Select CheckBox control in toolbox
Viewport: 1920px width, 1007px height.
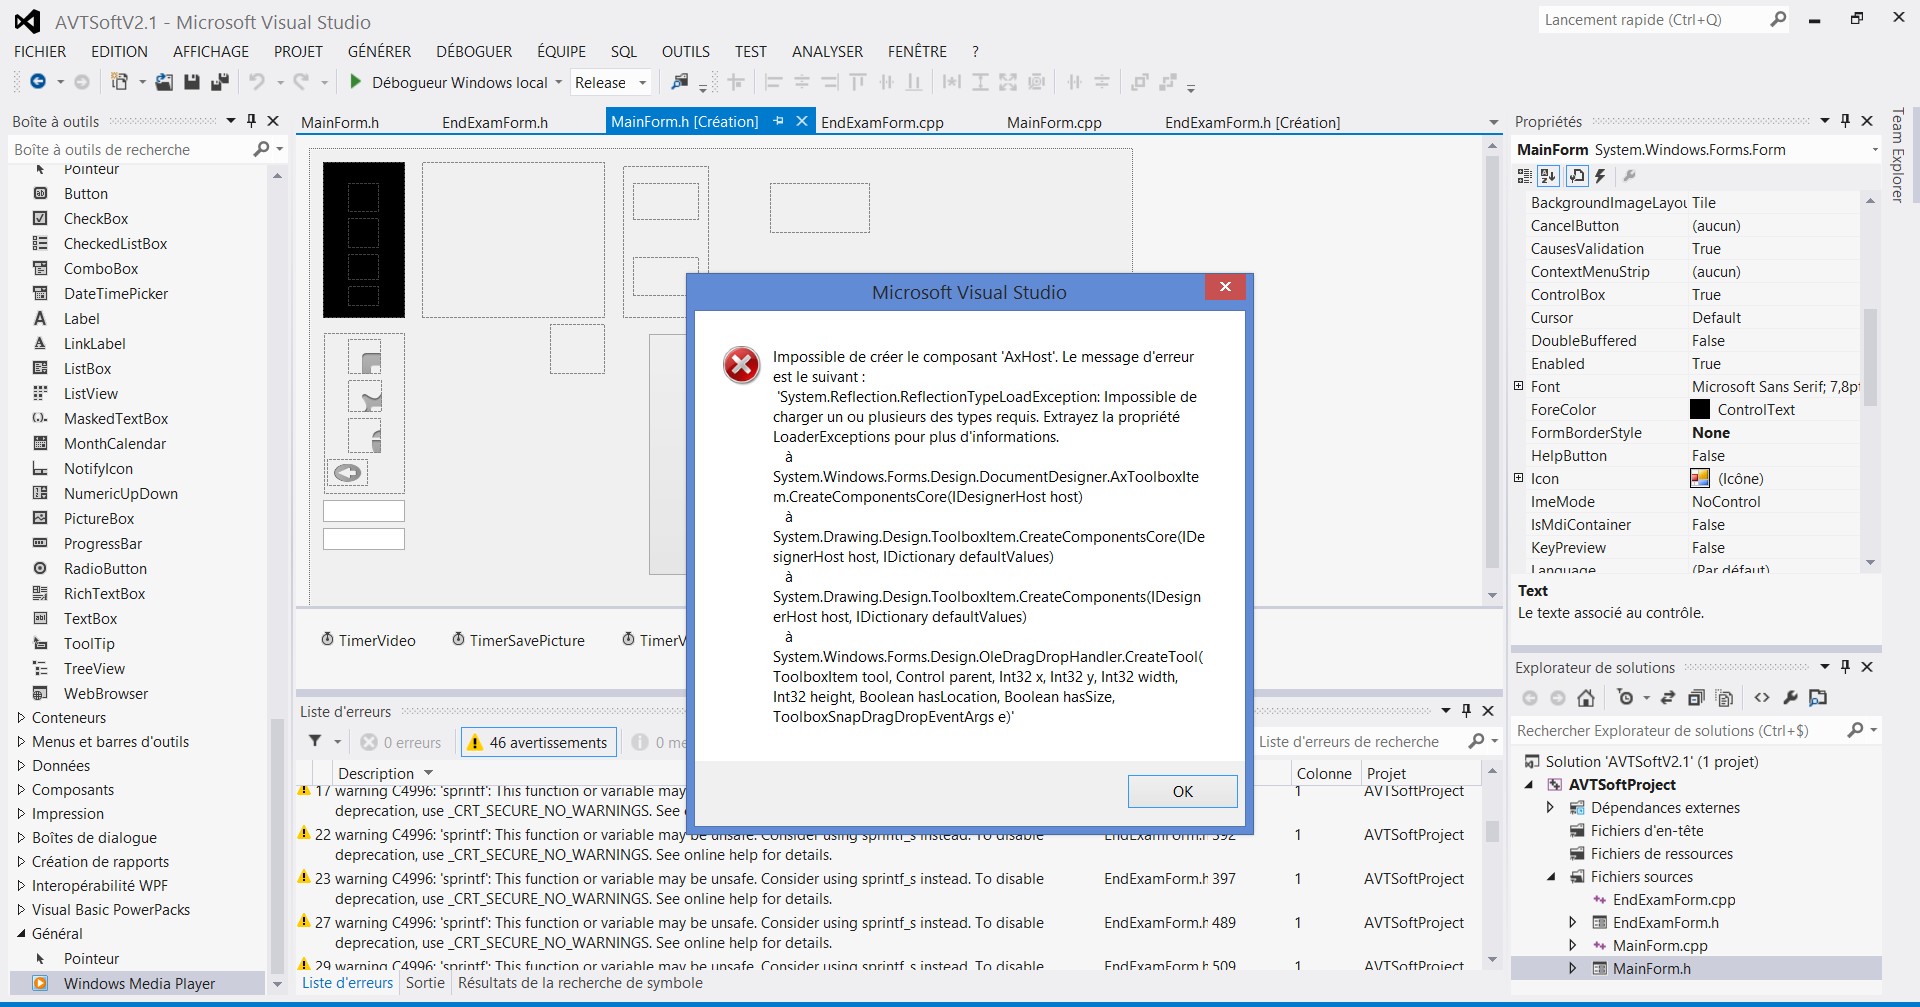tap(96, 219)
